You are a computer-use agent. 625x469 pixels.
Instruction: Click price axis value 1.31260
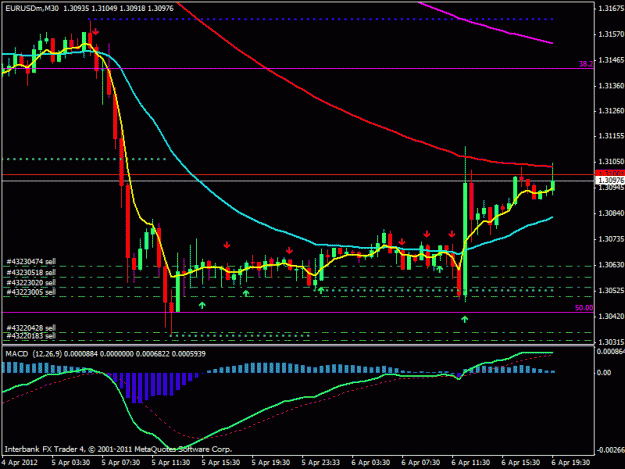tap(611, 111)
